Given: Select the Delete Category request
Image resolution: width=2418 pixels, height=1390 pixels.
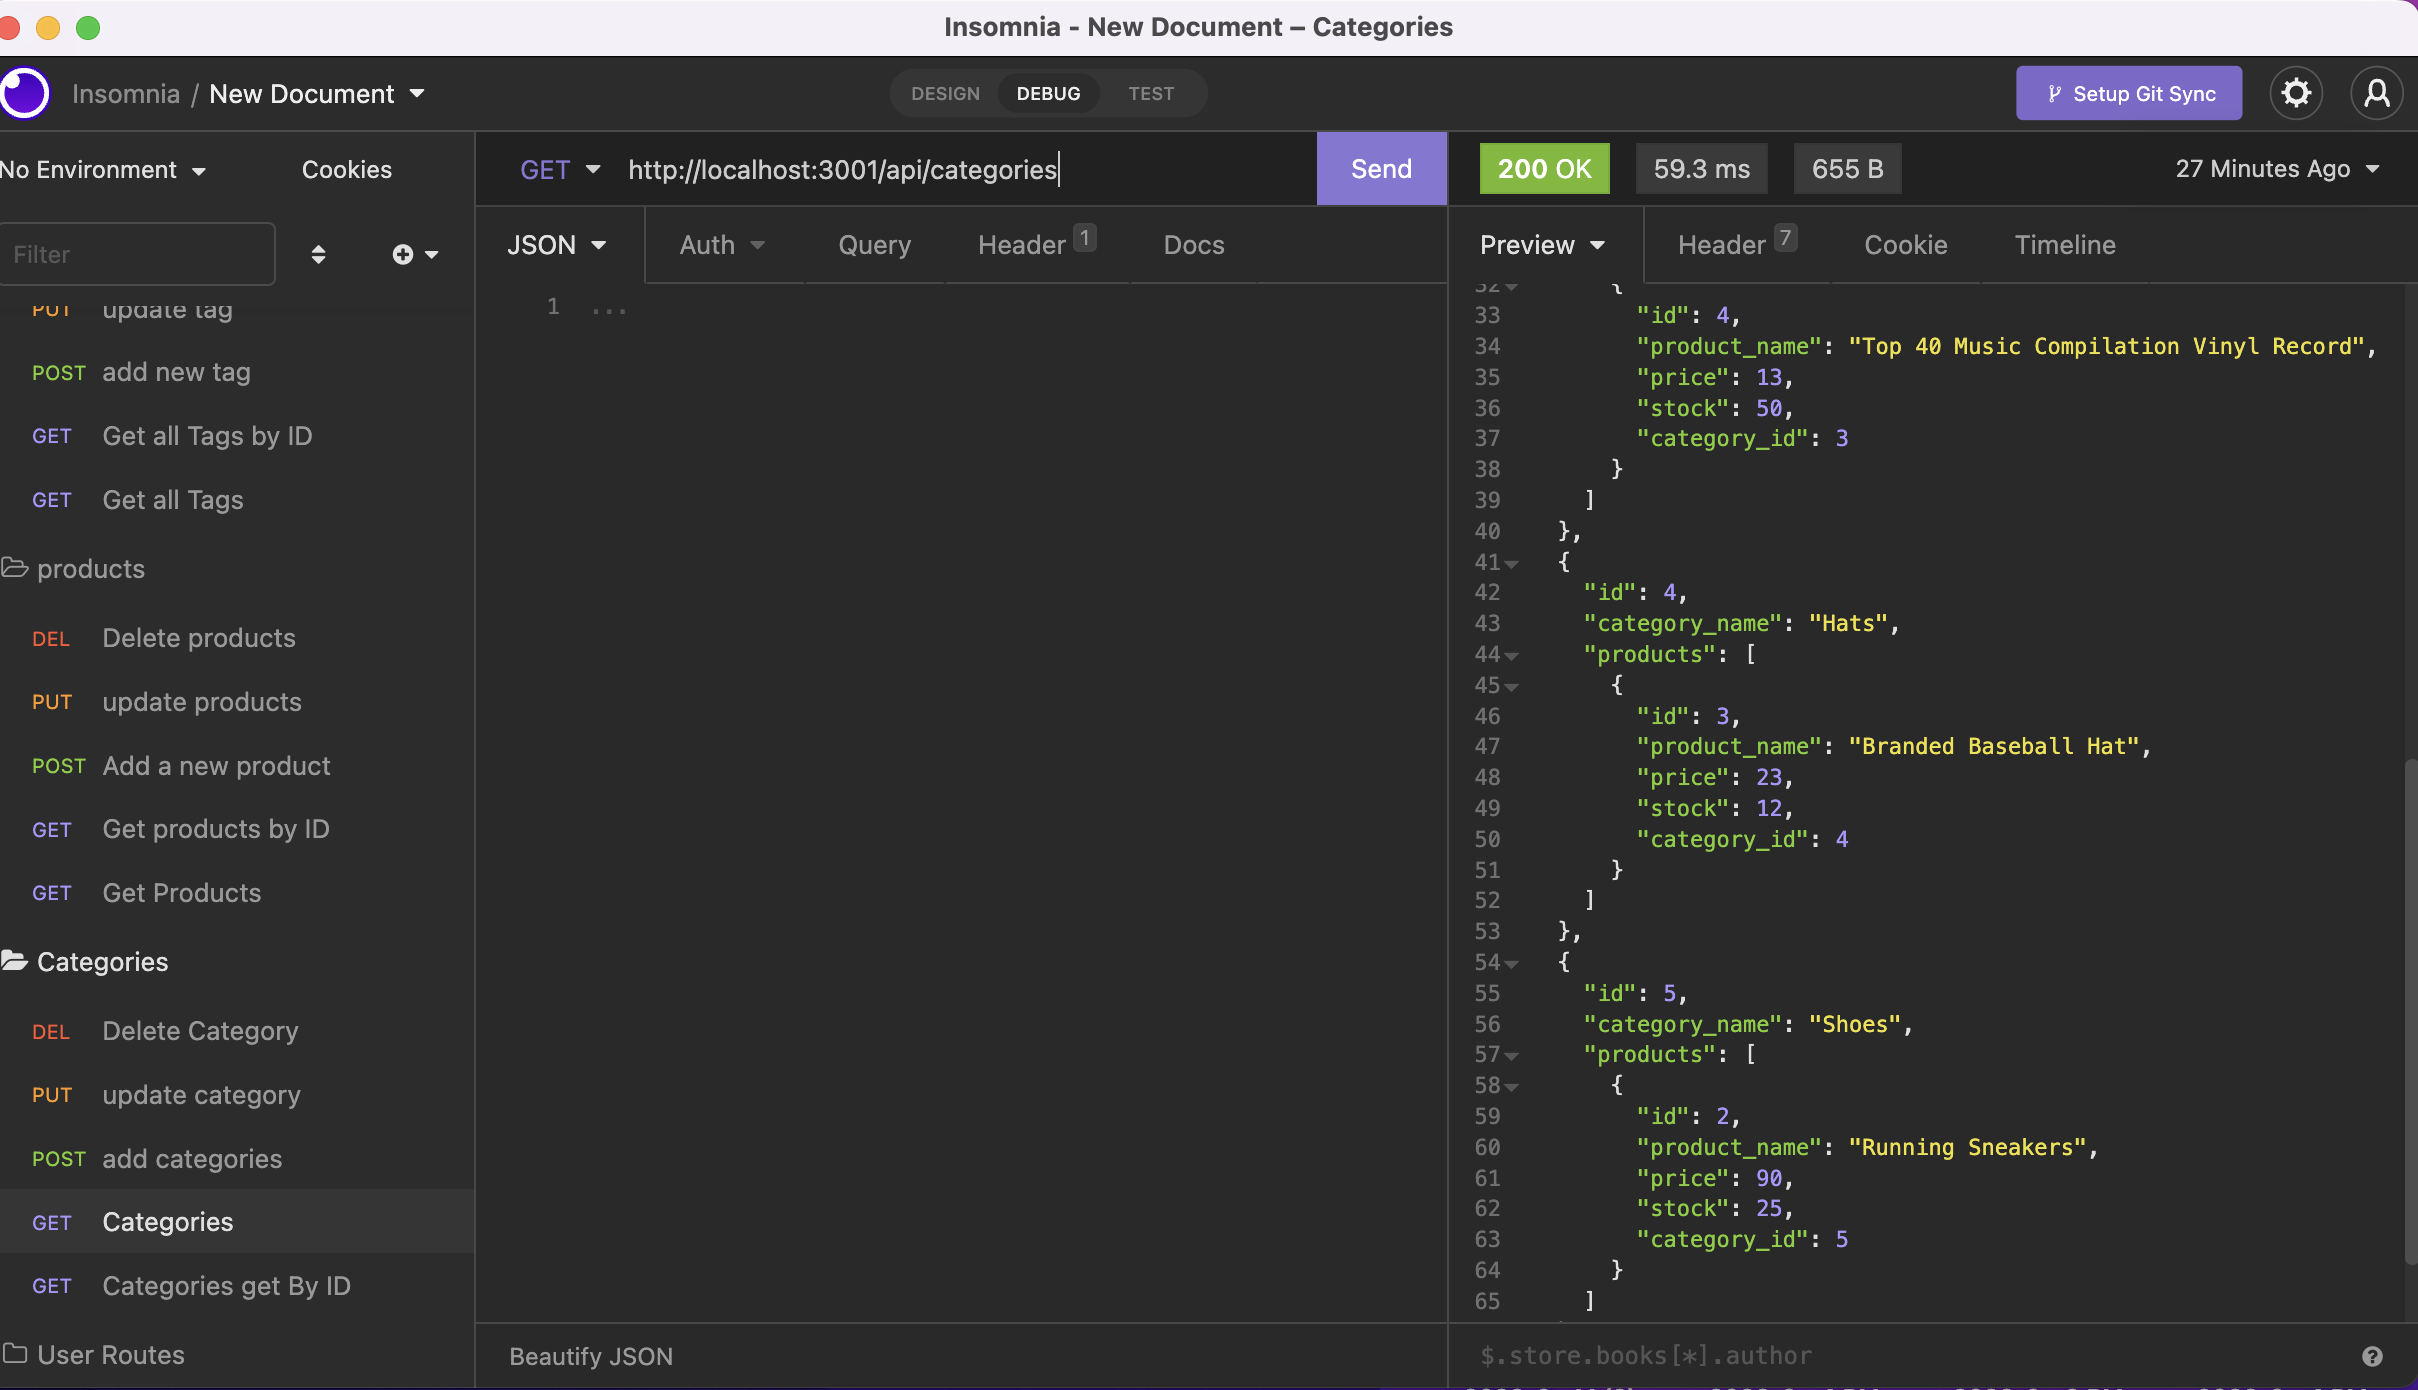Looking at the screenshot, I should pyautogui.click(x=237, y=1031).
